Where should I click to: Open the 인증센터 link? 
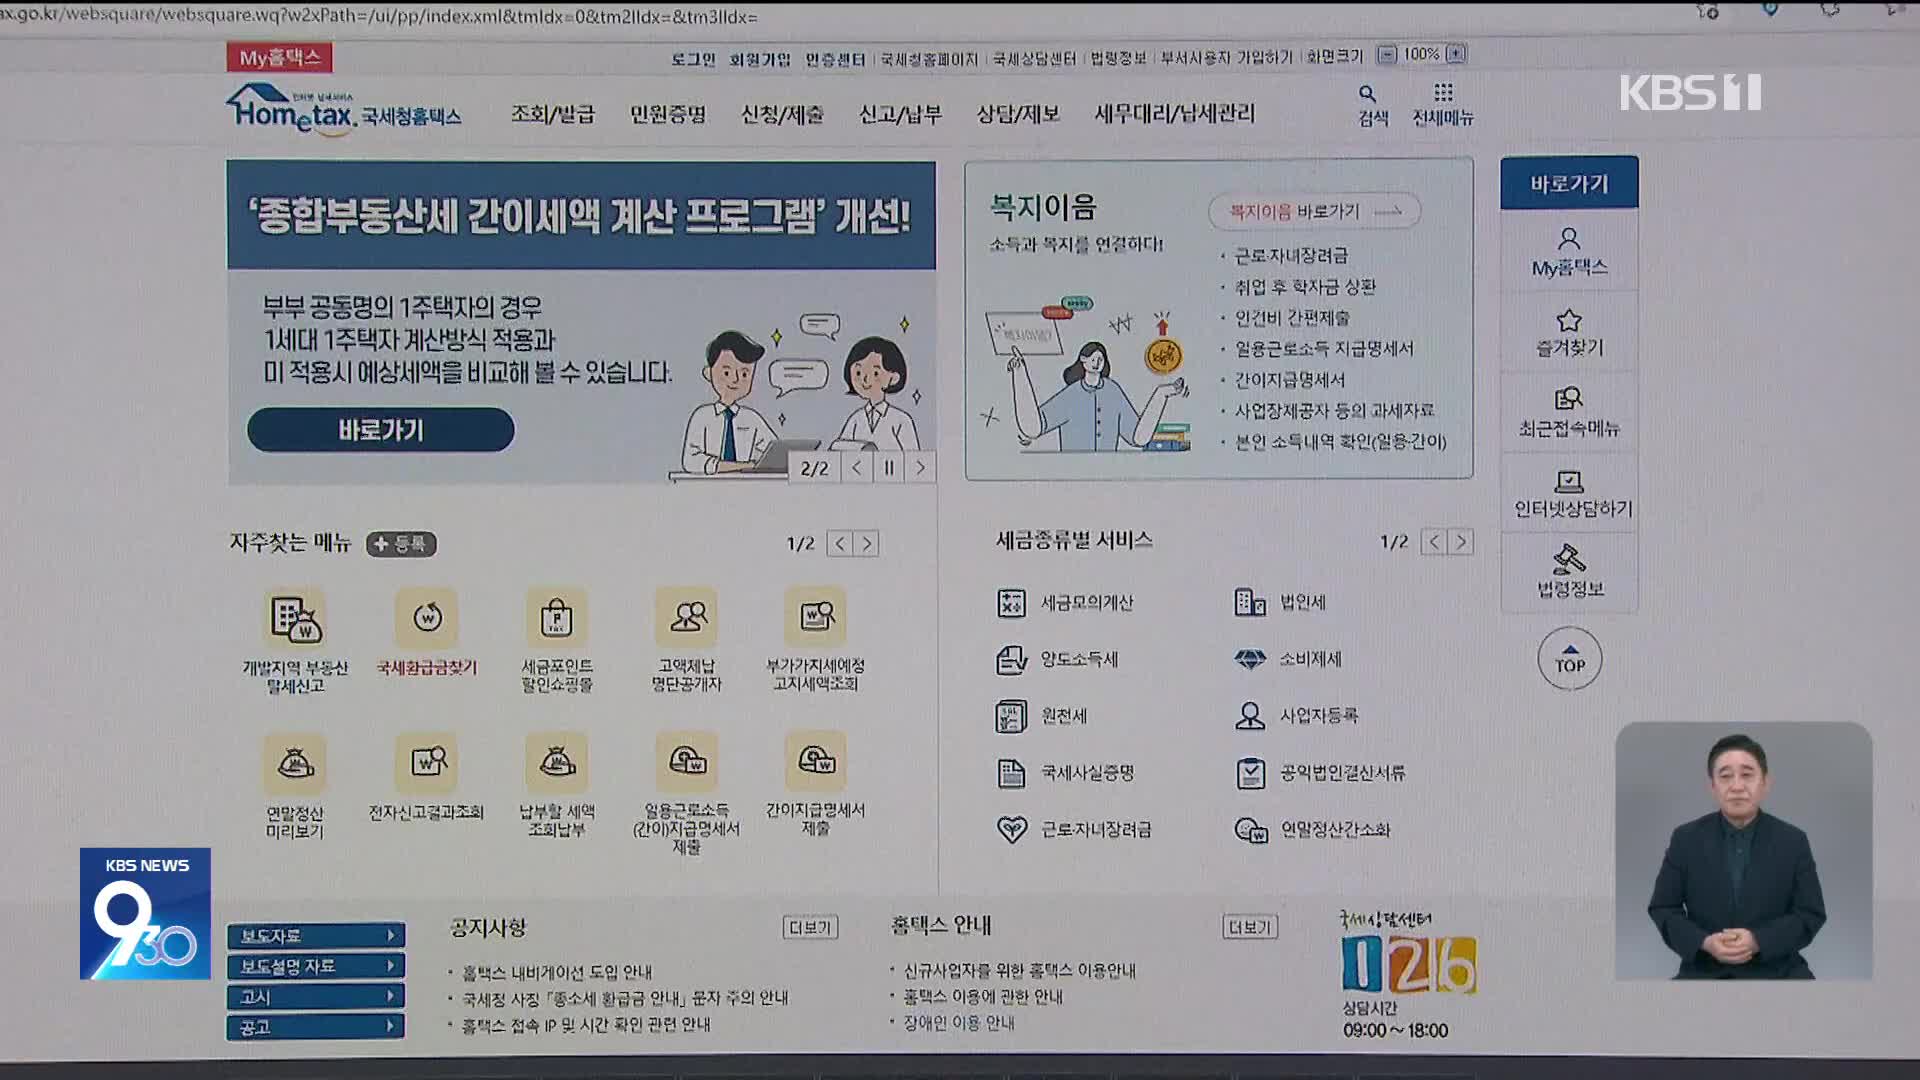point(835,59)
